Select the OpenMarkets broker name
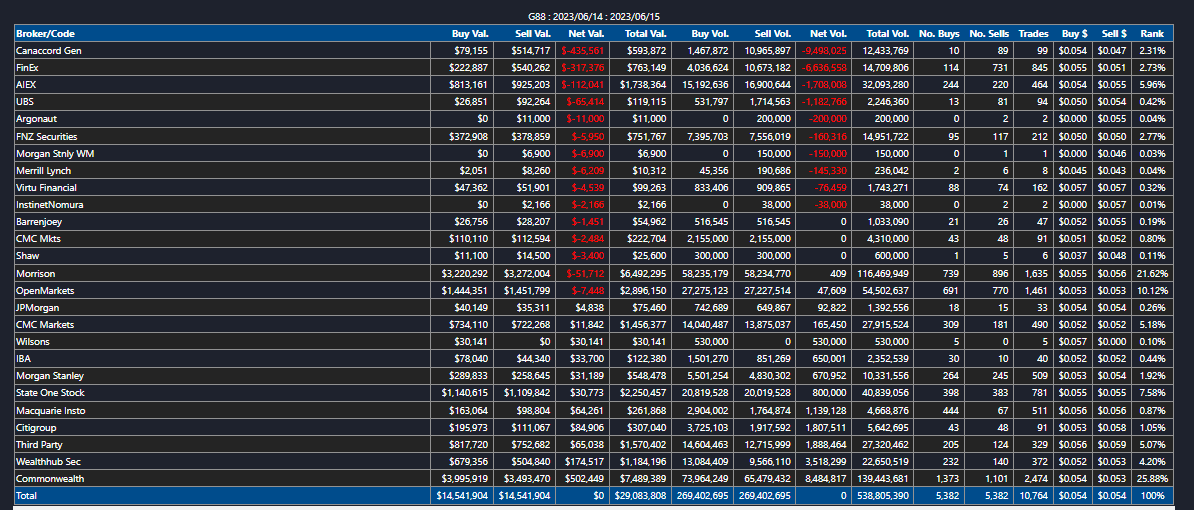The width and height of the screenshot is (1194, 510). pyautogui.click(x=43, y=290)
